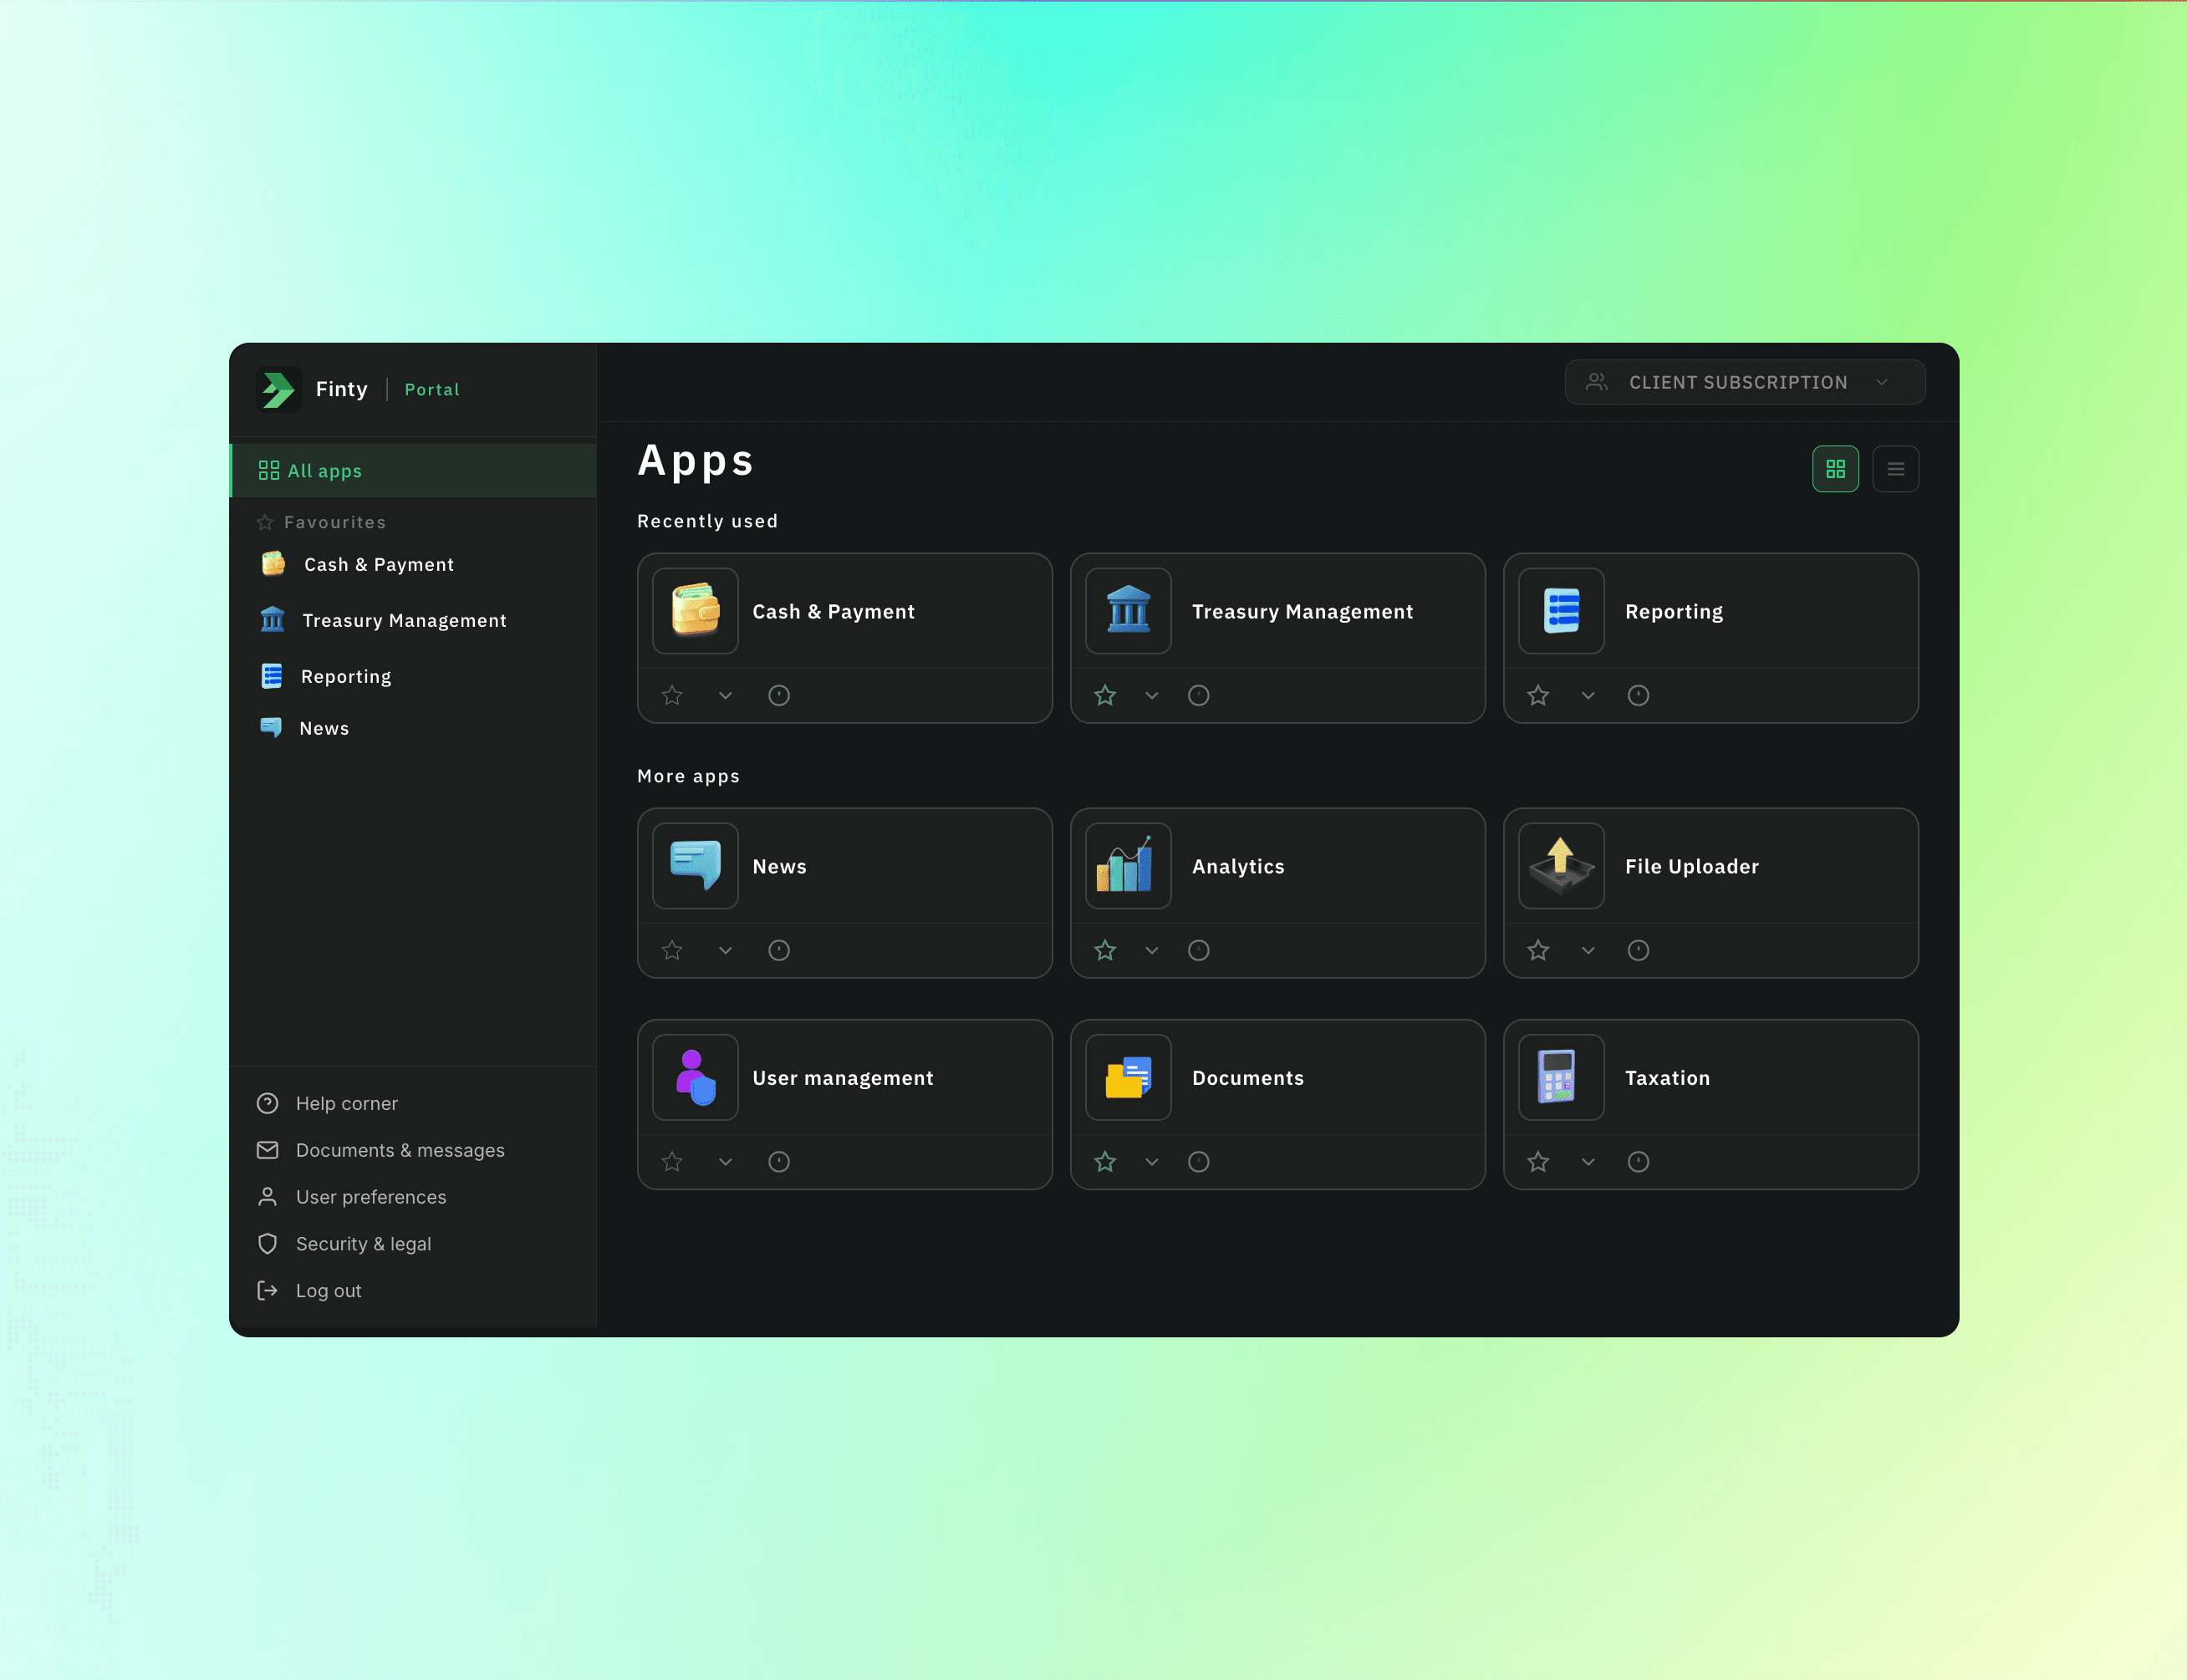View info for File Uploader card

[1638, 950]
